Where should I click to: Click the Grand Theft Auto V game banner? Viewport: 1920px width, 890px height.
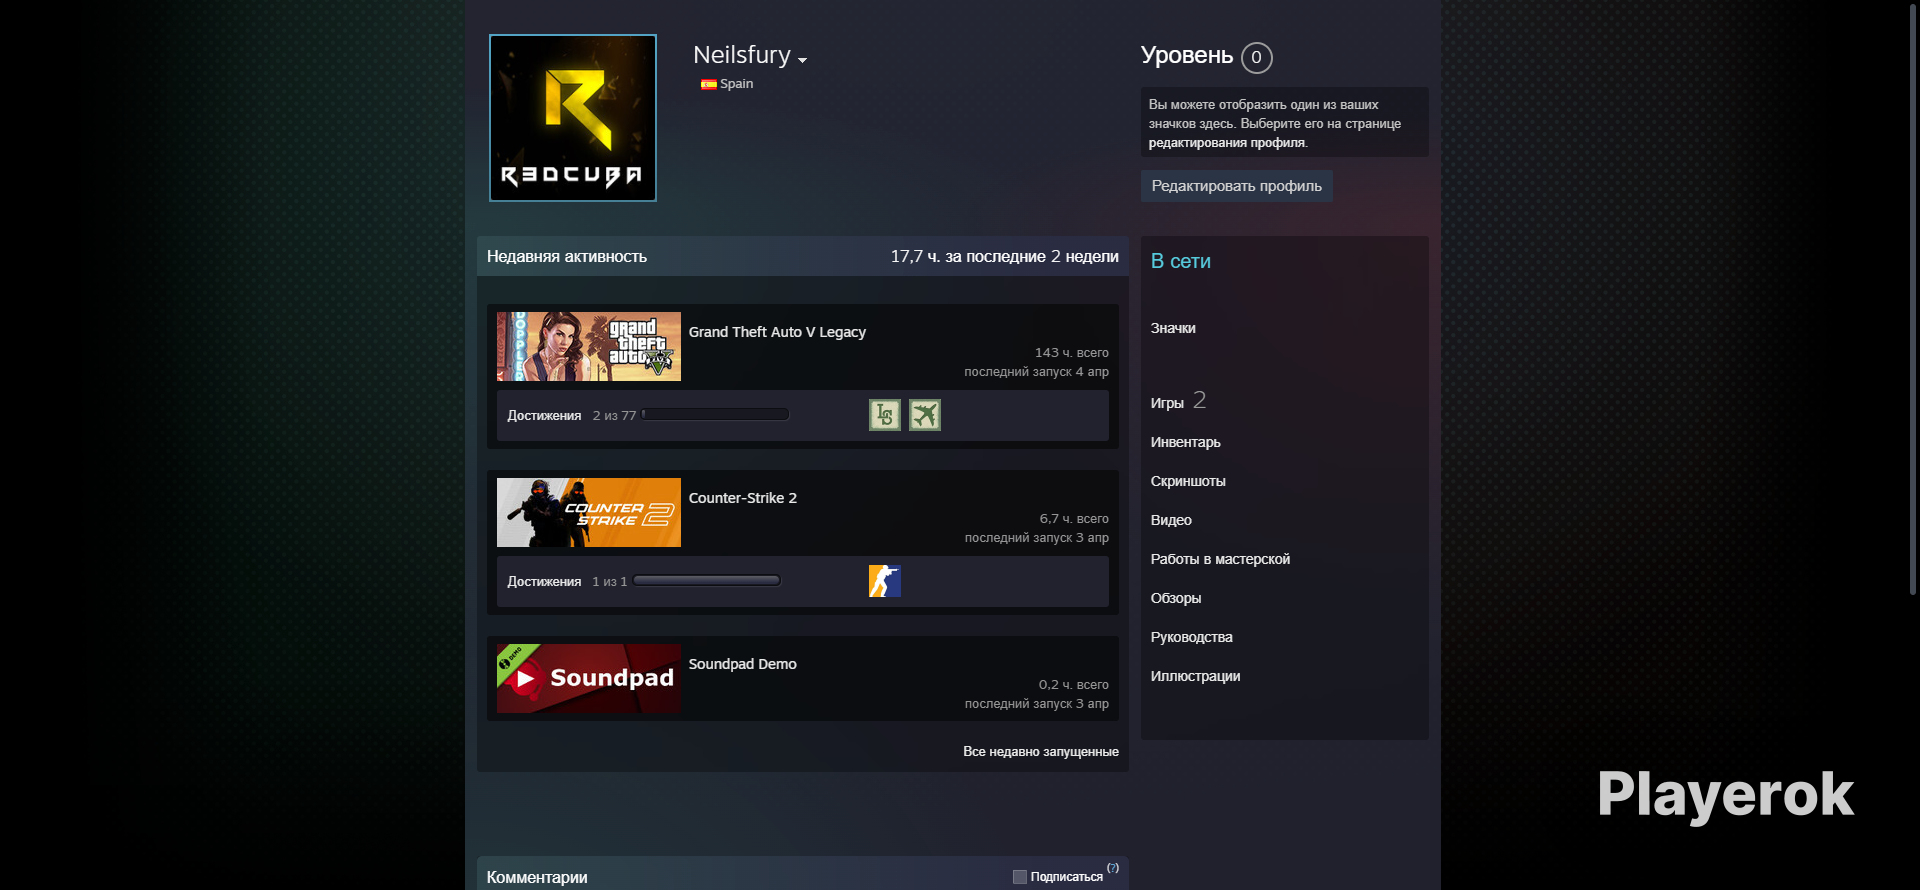(589, 346)
